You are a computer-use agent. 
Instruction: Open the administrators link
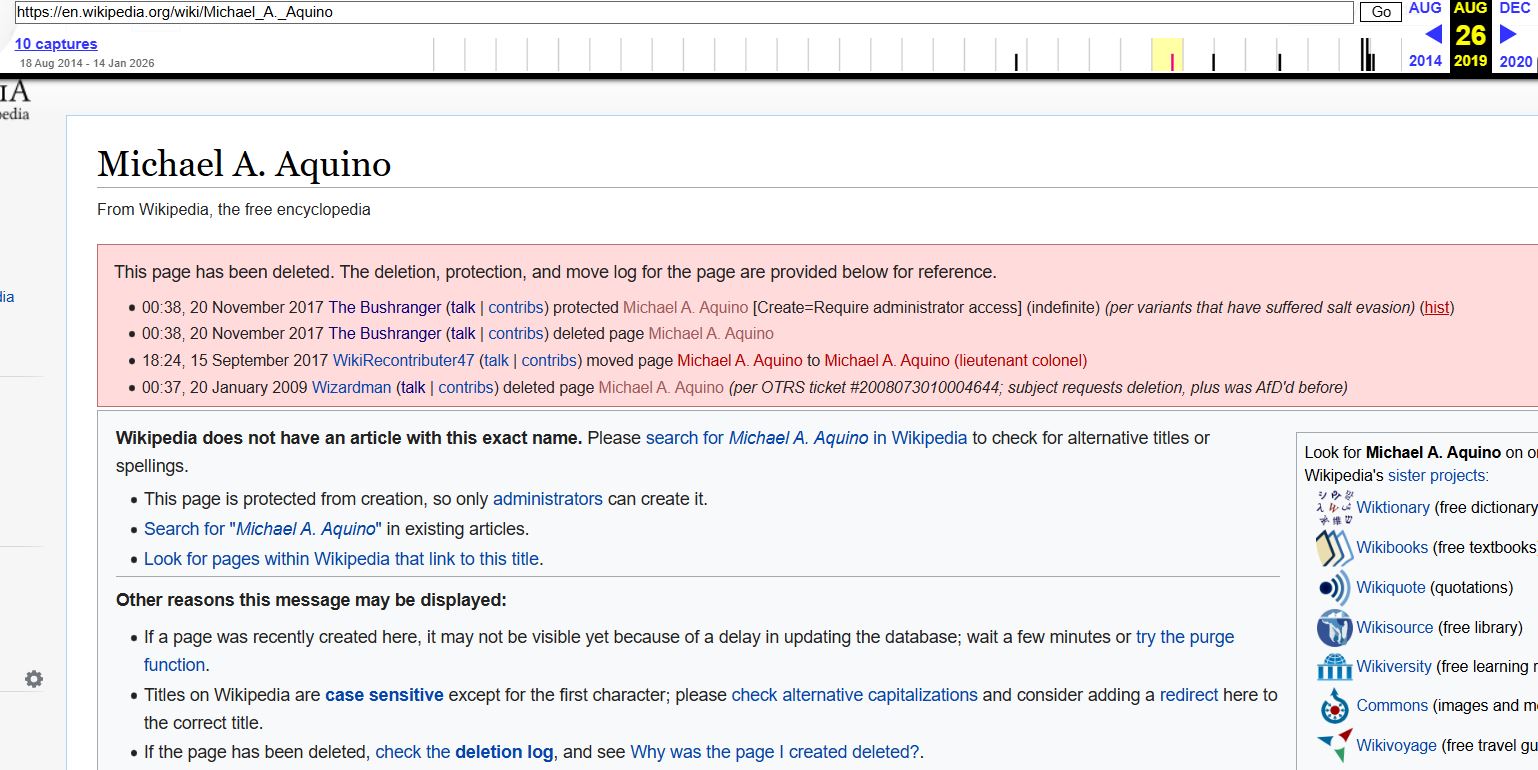coord(548,499)
